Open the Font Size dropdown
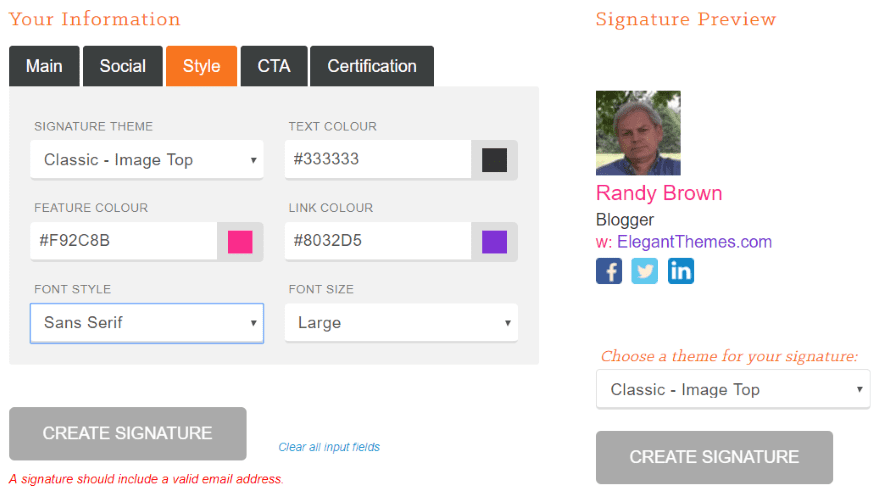Image resolution: width=880 pixels, height=492 pixels. [x=401, y=323]
